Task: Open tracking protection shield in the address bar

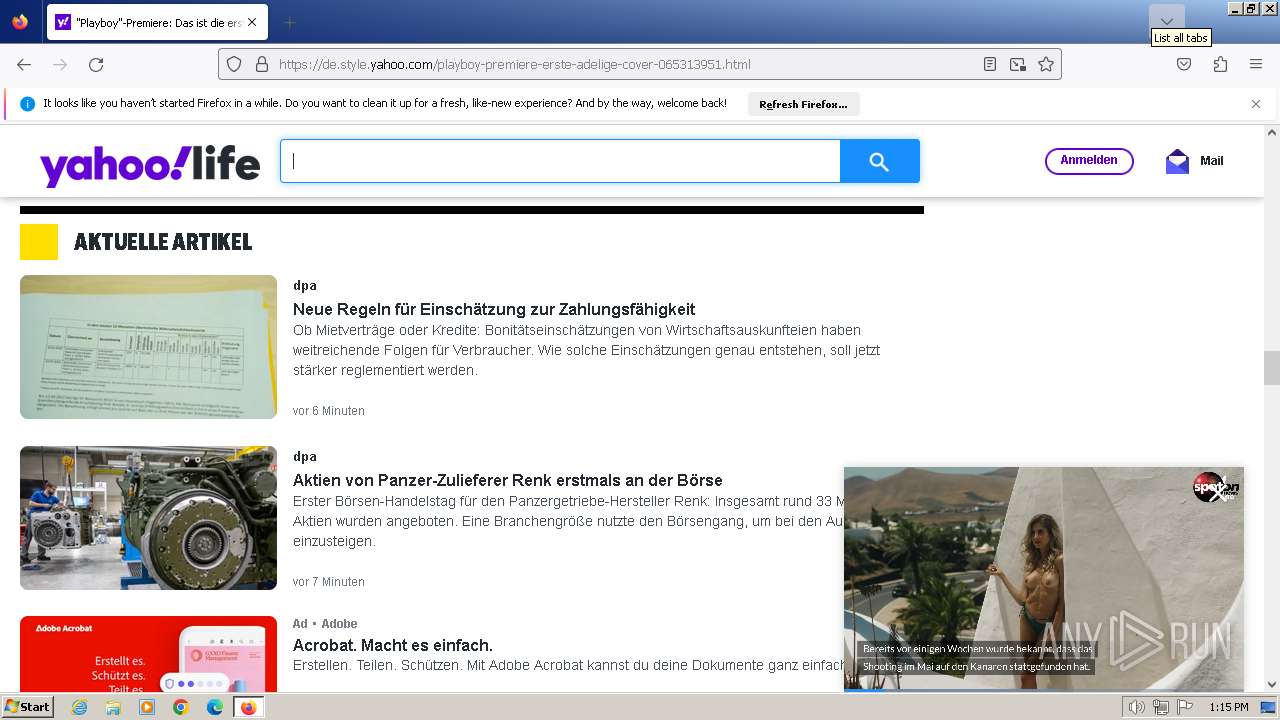Action: pos(234,64)
